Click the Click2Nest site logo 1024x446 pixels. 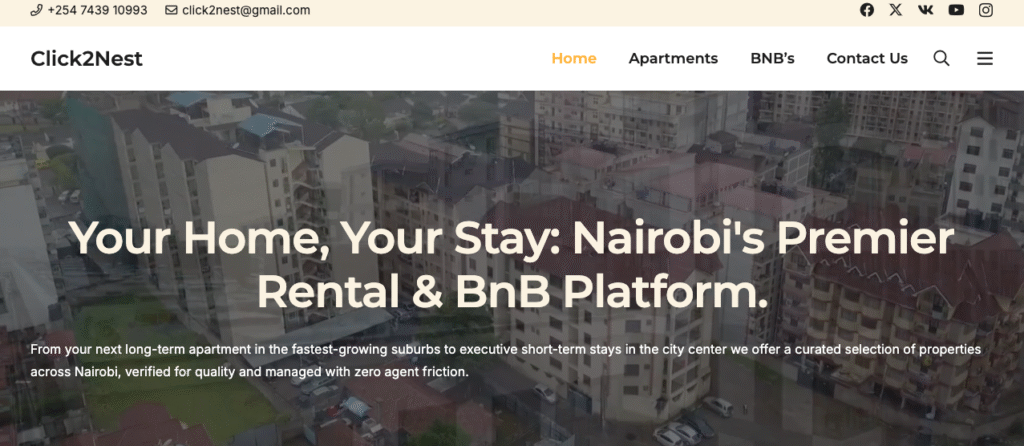click(x=86, y=59)
